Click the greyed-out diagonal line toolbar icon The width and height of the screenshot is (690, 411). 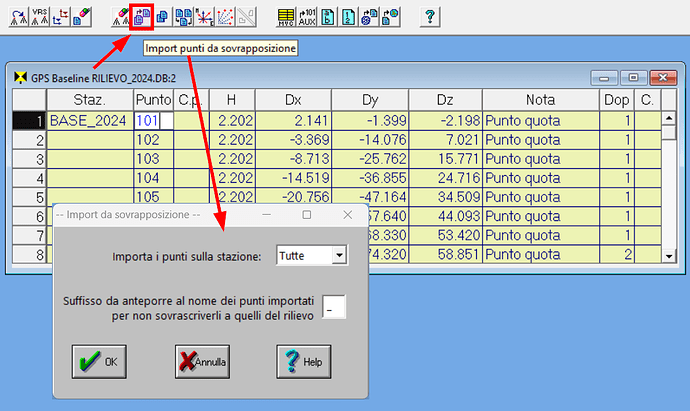point(246,17)
